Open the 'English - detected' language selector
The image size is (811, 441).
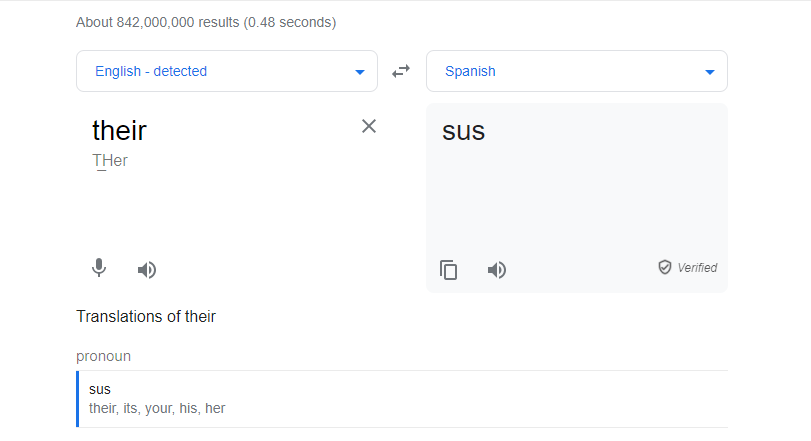227,71
